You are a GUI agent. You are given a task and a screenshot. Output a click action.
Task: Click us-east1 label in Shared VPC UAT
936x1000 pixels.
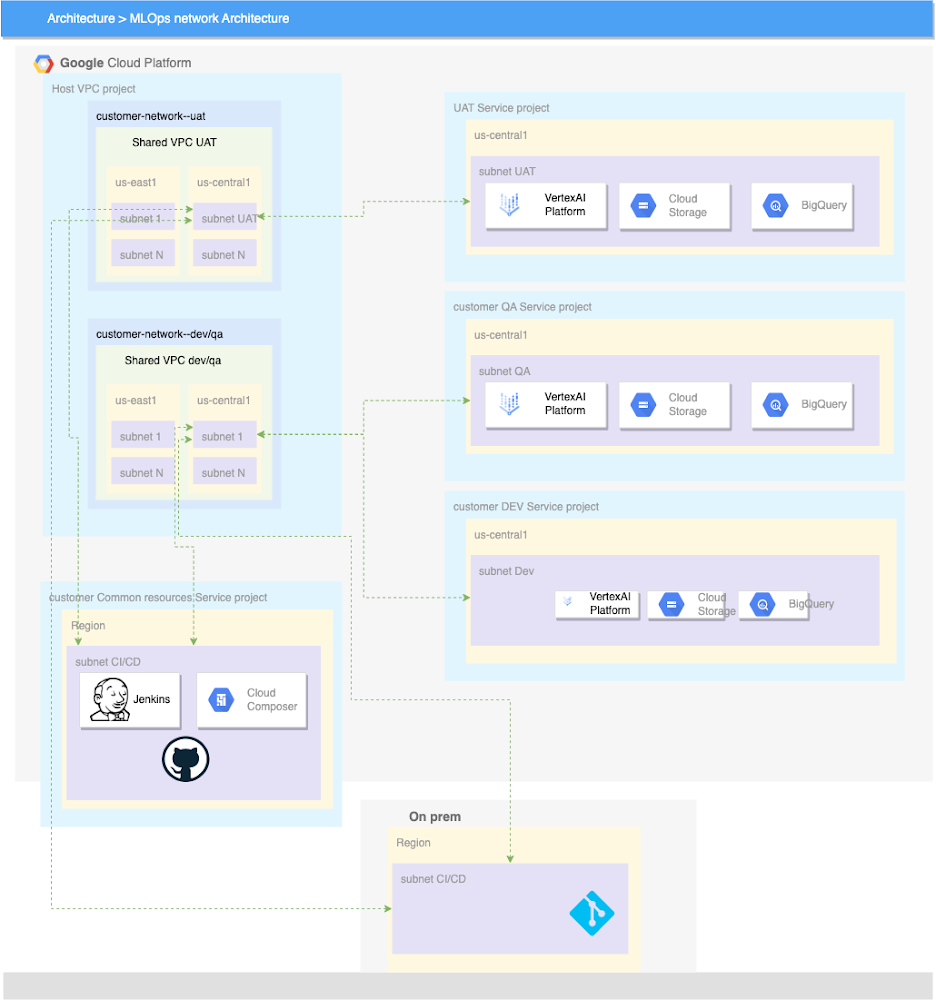[x=135, y=182]
